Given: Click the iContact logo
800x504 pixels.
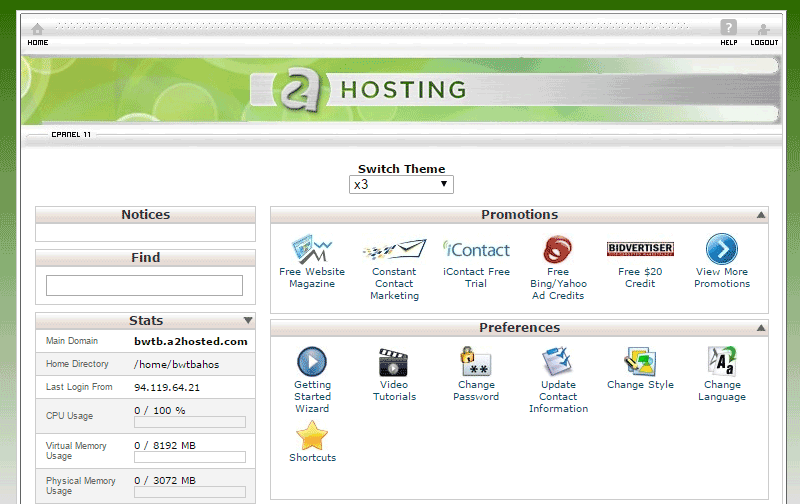Looking at the screenshot, I should coord(476,249).
